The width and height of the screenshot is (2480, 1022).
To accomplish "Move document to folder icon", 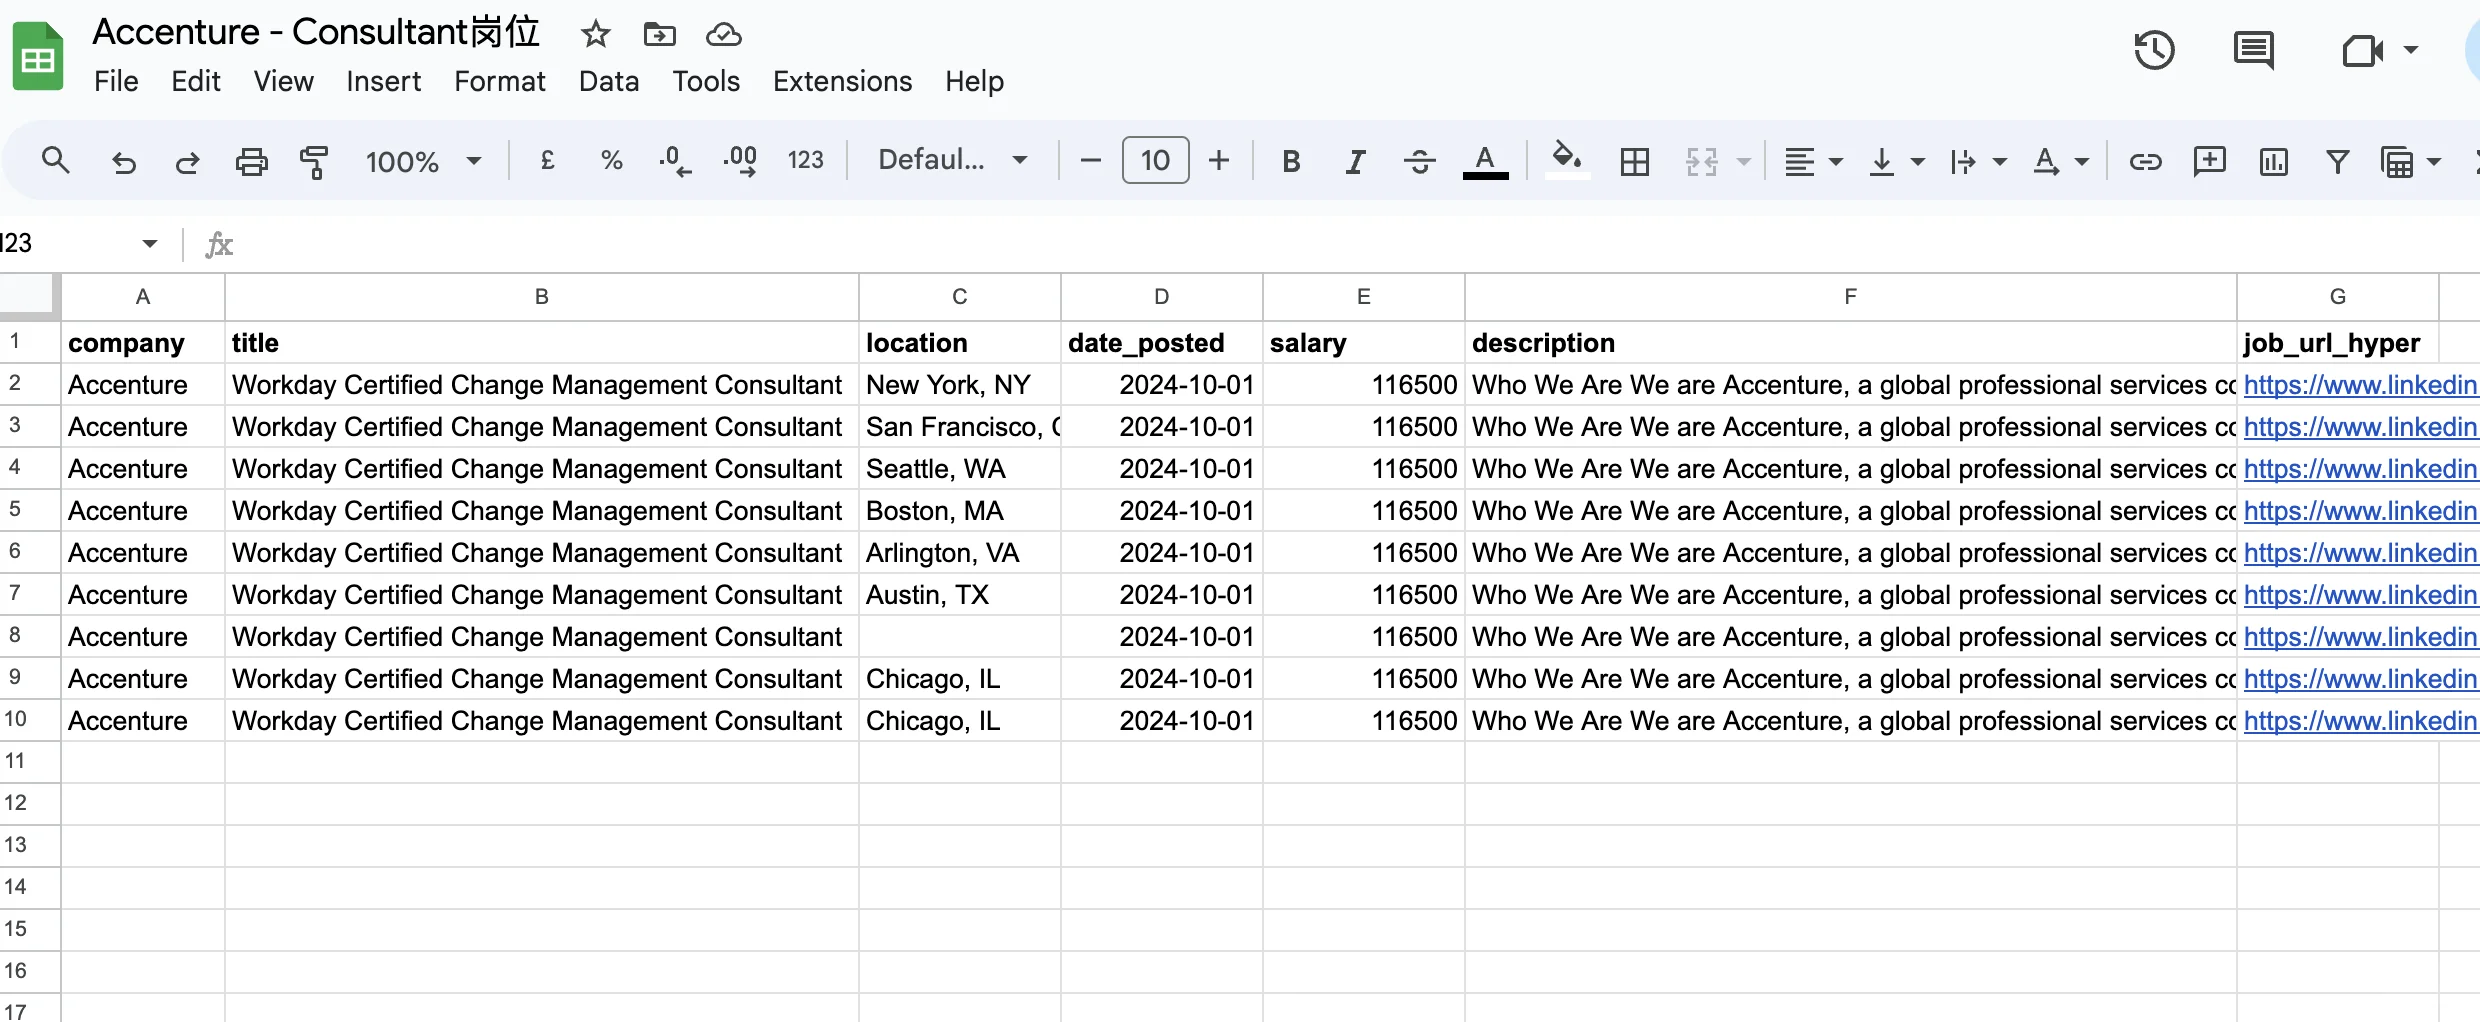I will click(x=659, y=34).
